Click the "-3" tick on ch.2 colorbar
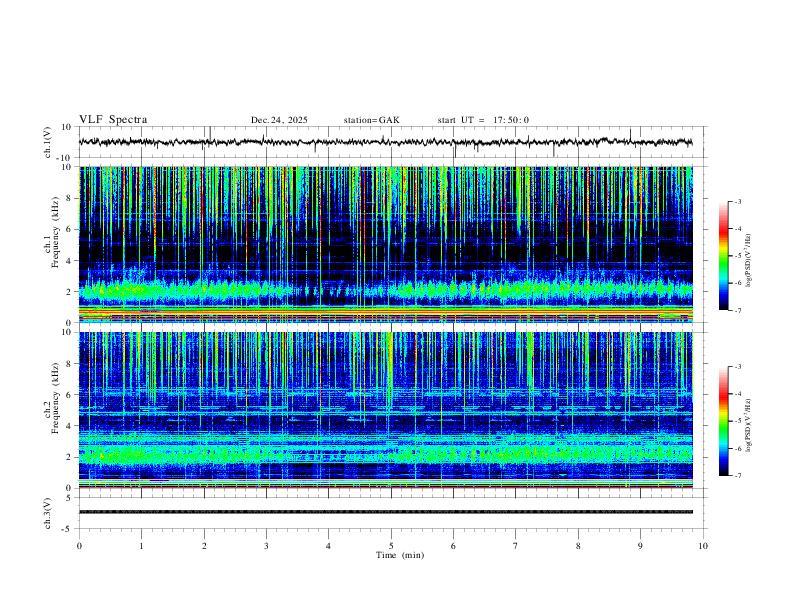This screenshot has height=612, width=792. pyautogui.click(x=738, y=367)
